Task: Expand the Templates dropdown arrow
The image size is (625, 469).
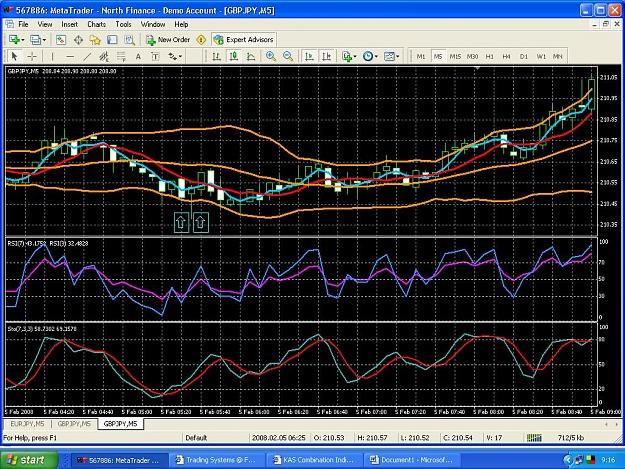Action: coord(397,57)
